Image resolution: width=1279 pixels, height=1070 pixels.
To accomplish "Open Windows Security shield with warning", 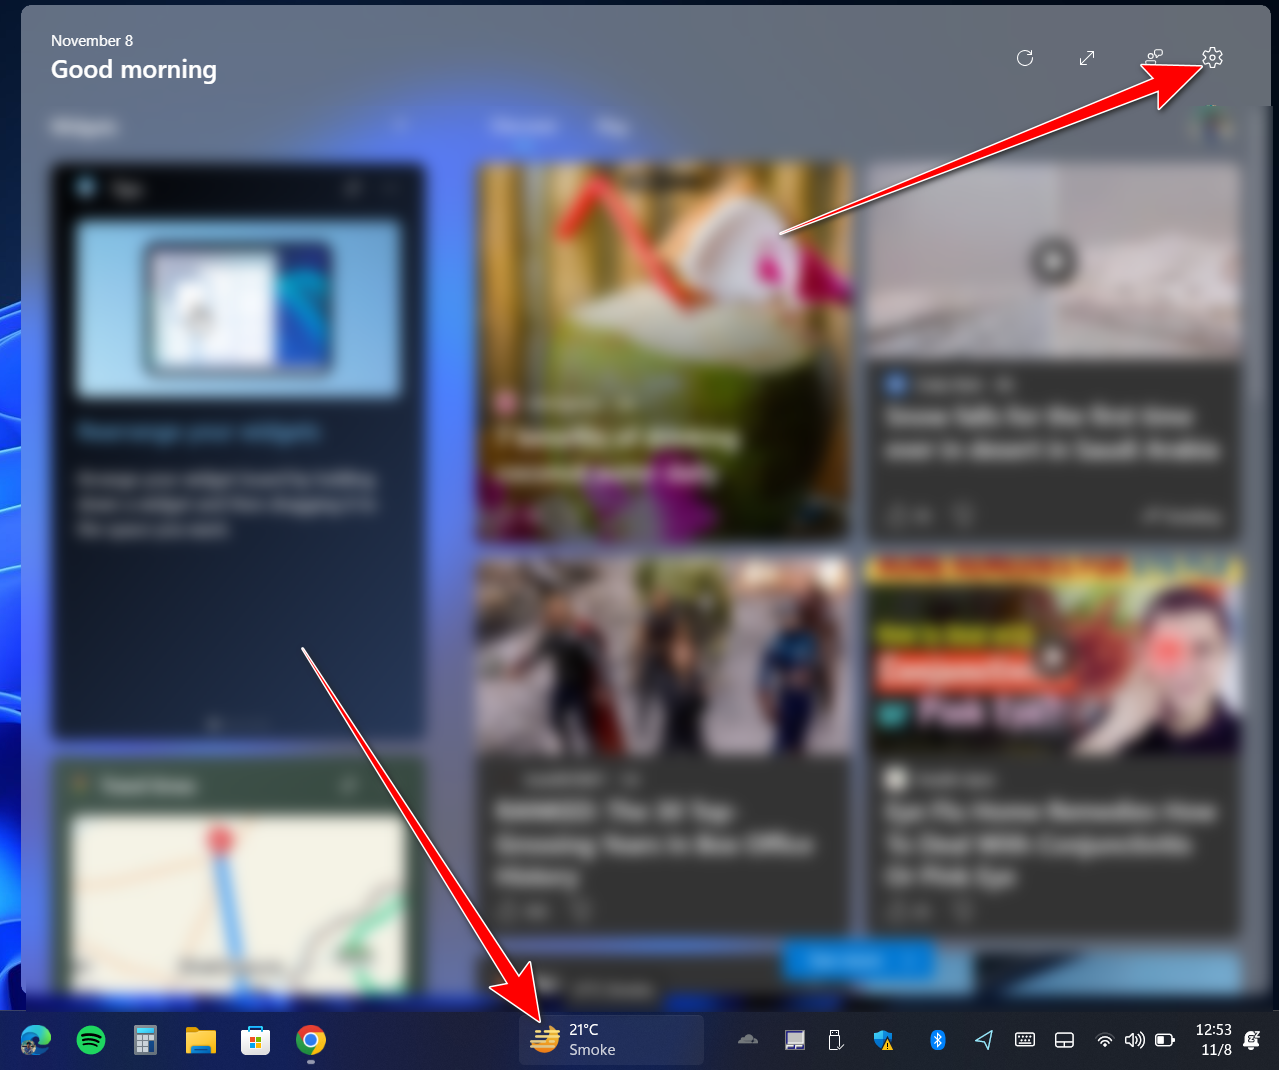I will pyautogui.click(x=883, y=1041).
